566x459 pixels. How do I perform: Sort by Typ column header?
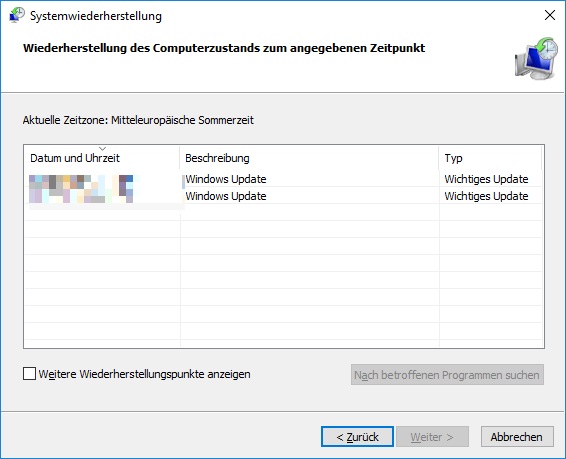tap(490, 158)
